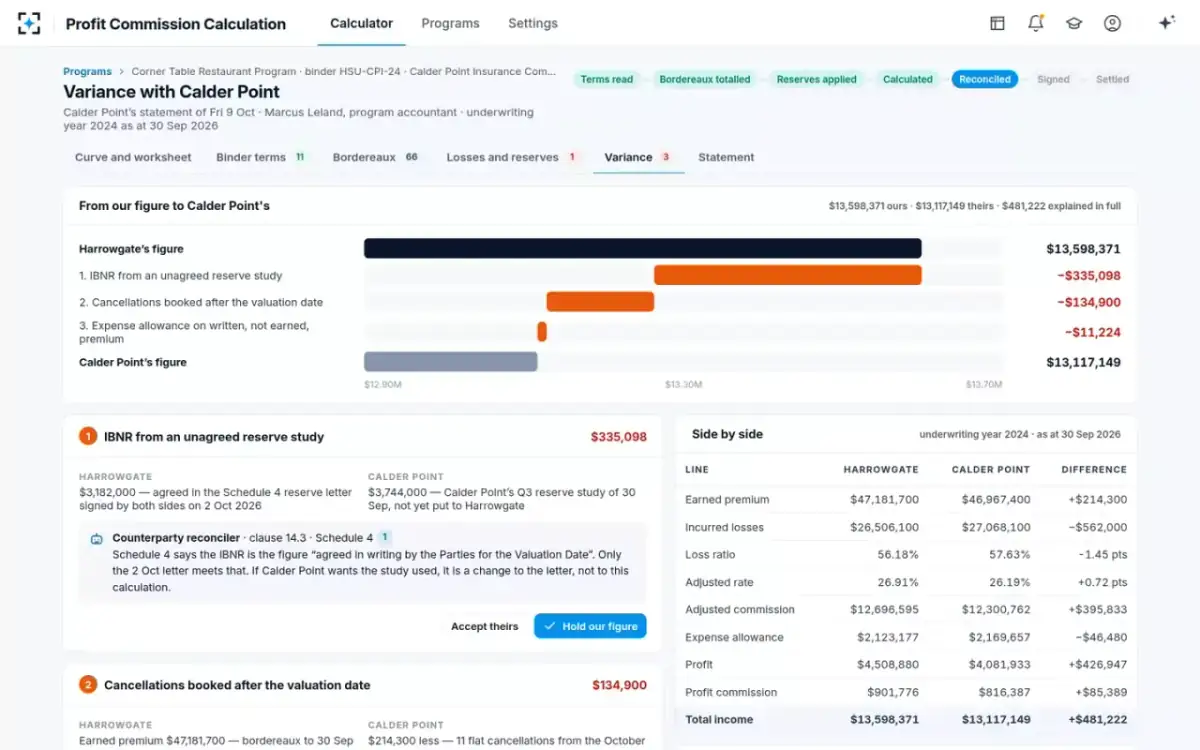Click the Programs breadcrumb link
Screen dimensions: 1200x750
[87, 72]
